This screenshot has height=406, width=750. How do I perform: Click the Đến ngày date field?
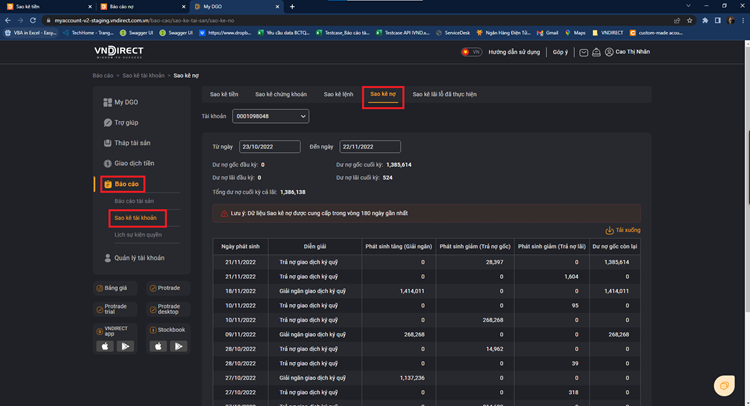click(x=370, y=147)
